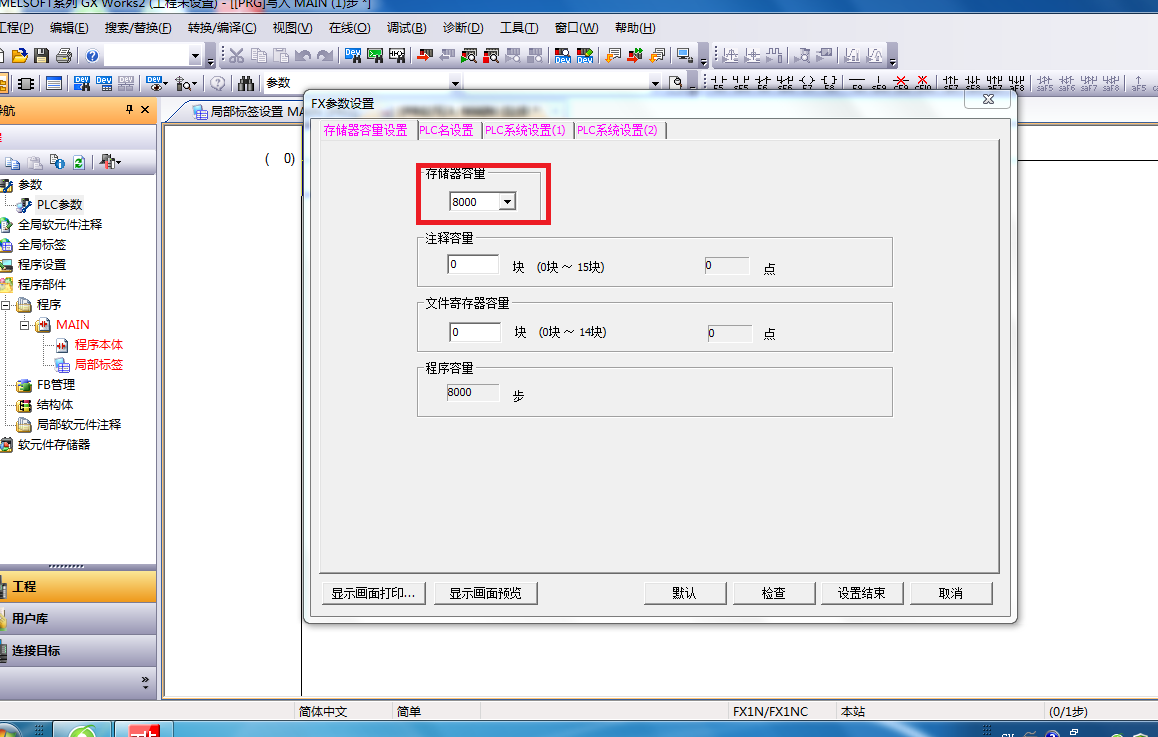Screen dimensions: 1158x737
Task: Open the 参数 combo box in toolbar
Action: pyautogui.click(x=455, y=83)
